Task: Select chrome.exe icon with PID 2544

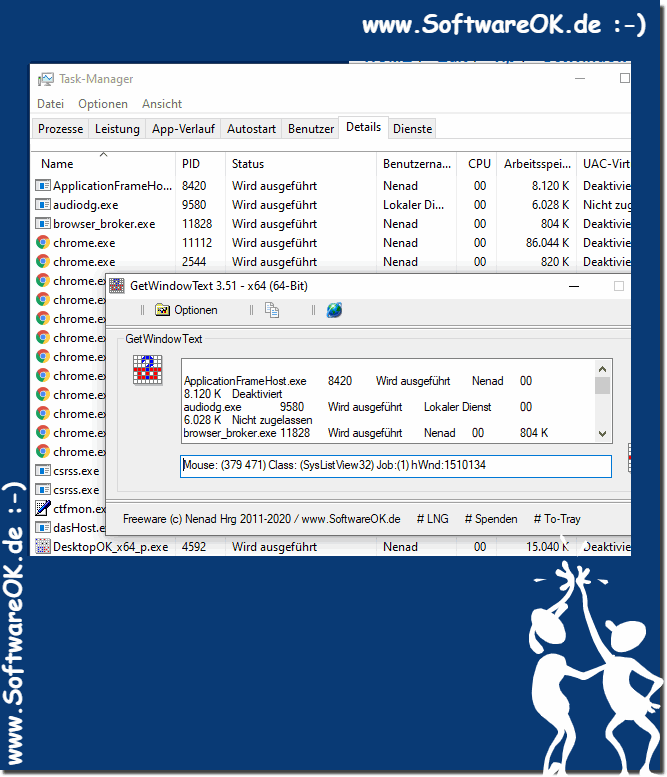Action: pos(43,262)
